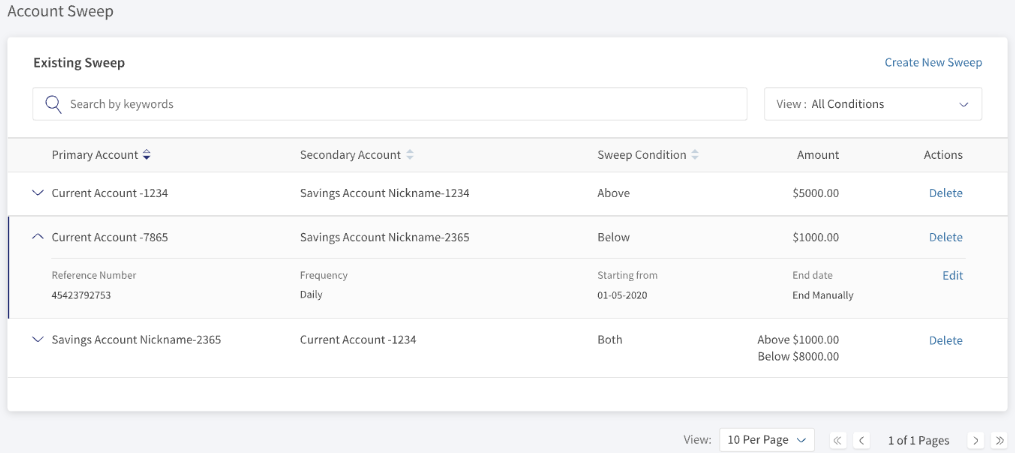The image size is (1015, 453).
Task: Go to last page double-arrow icon
Action: [999, 440]
